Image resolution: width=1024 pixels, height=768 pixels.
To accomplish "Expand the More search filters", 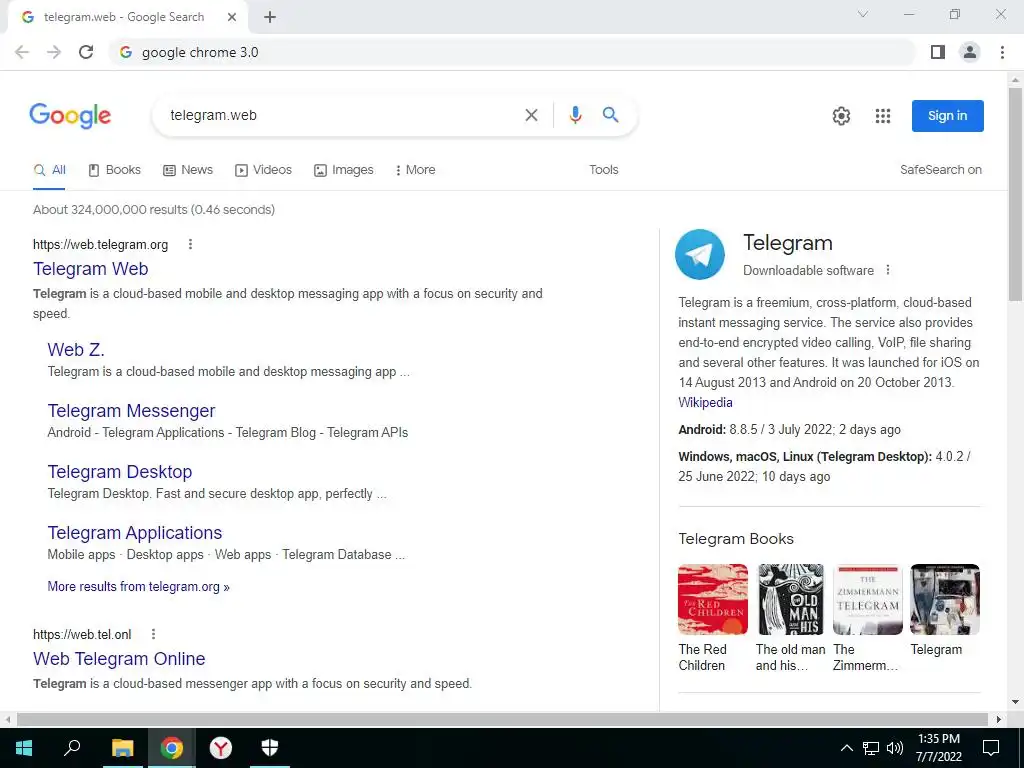I will [x=415, y=170].
